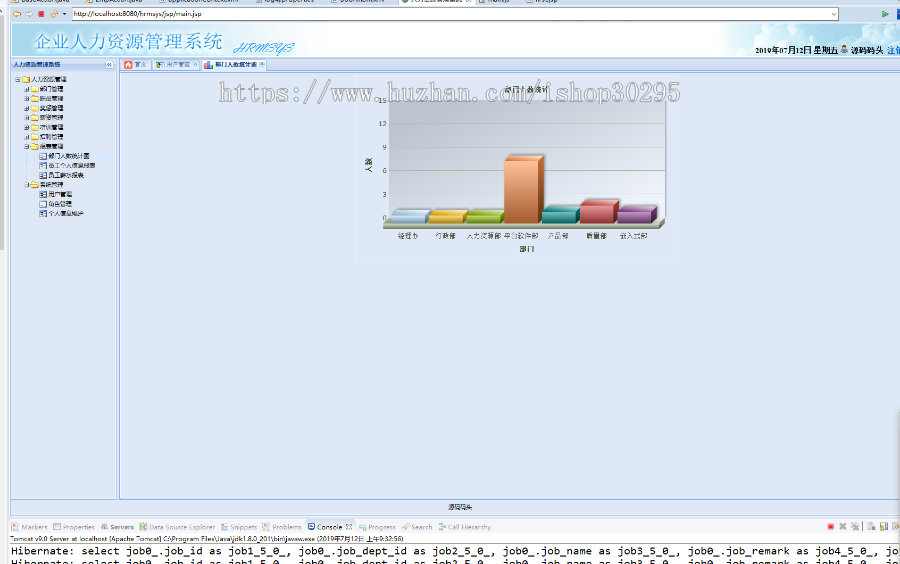Open the Call Hierarchy view tab
This screenshot has width=900, height=564.
[x=465, y=527]
